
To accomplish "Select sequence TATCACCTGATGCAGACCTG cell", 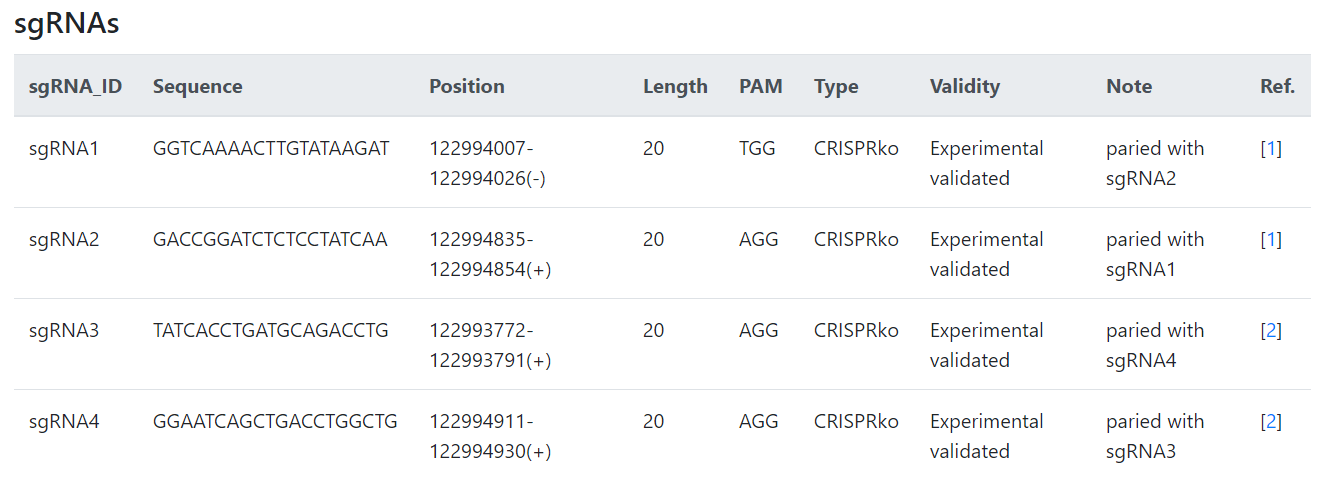I will tap(271, 331).
